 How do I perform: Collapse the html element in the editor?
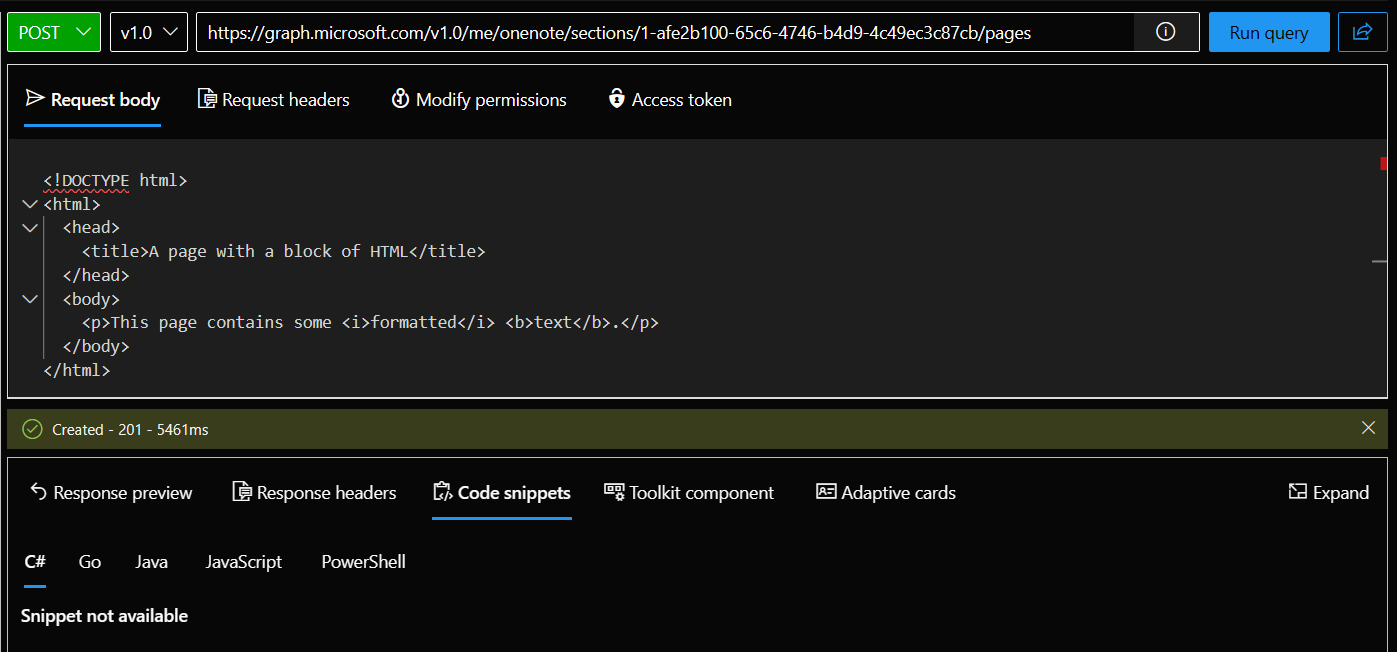pyautogui.click(x=29, y=203)
